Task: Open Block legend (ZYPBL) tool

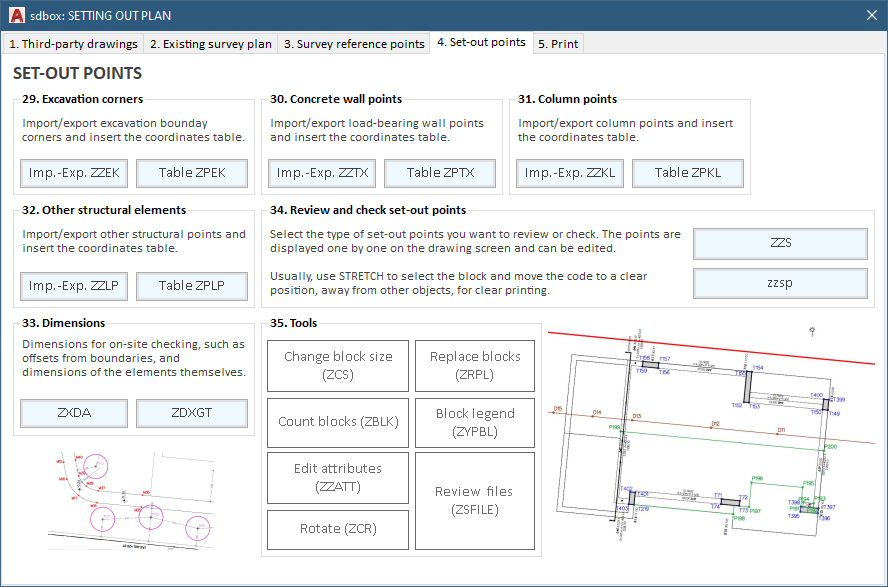Action: tap(475, 422)
